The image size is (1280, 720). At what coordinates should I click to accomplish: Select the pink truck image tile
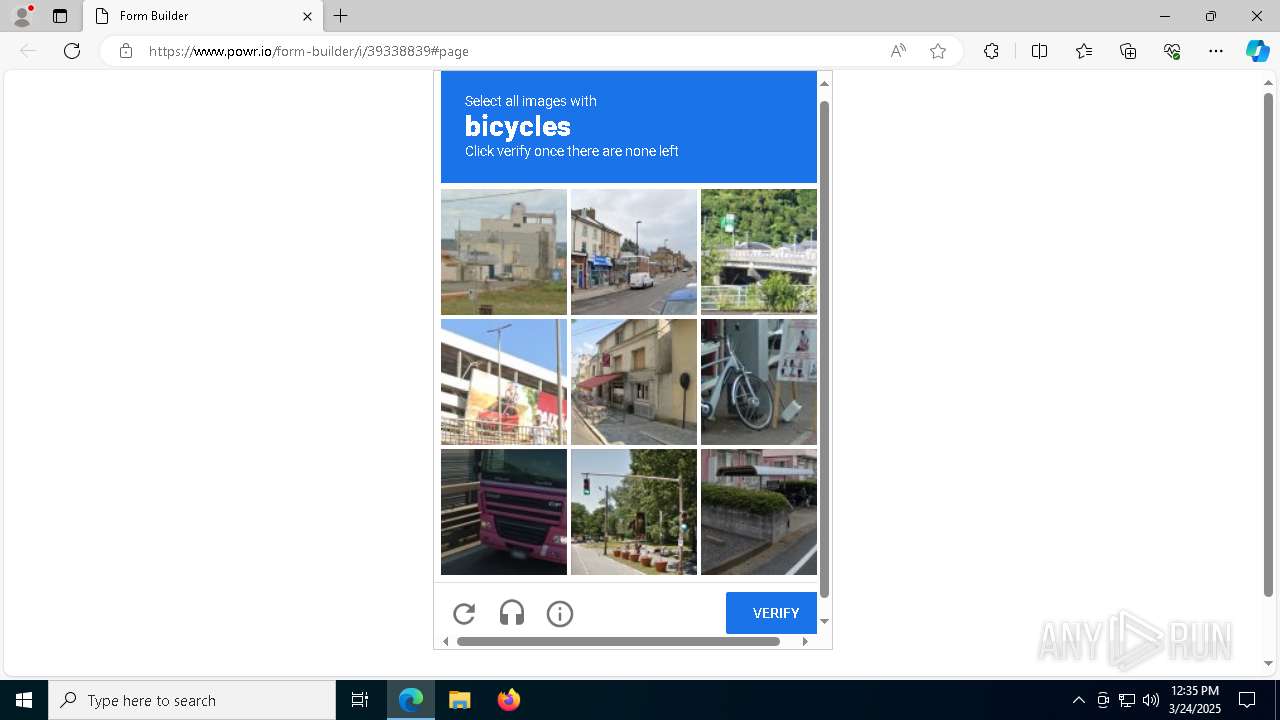click(x=504, y=512)
